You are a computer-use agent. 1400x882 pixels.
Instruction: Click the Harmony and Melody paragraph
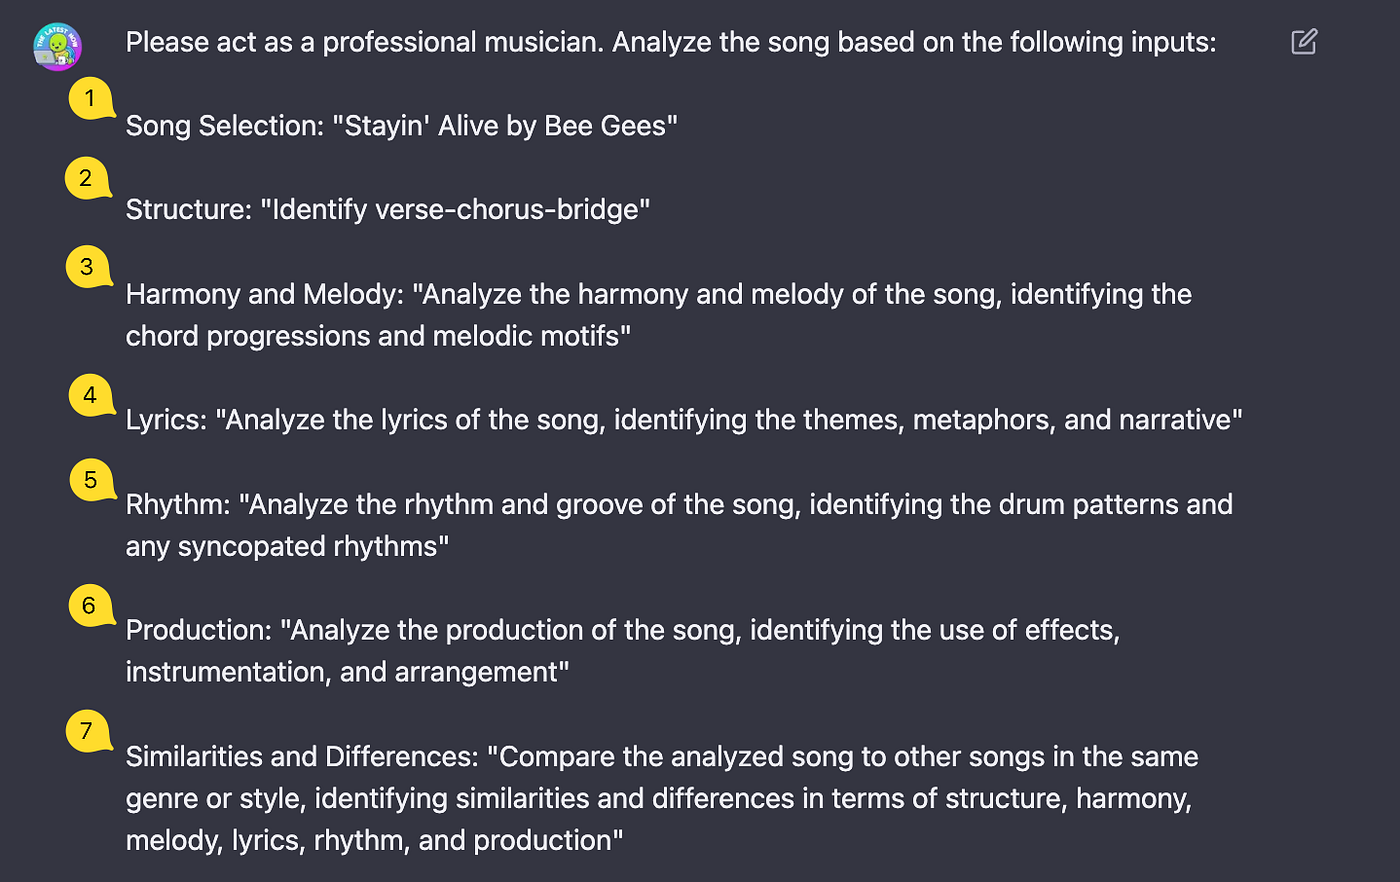tap(658, 315)
